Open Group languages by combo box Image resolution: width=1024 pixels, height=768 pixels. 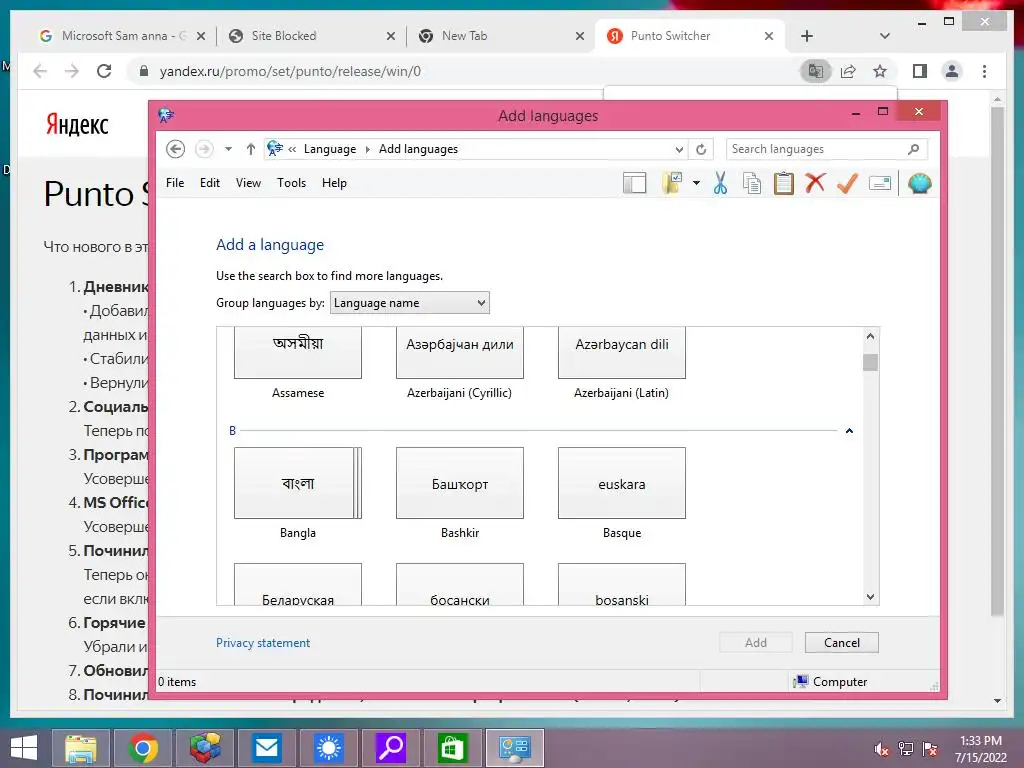tap(409, 302)
